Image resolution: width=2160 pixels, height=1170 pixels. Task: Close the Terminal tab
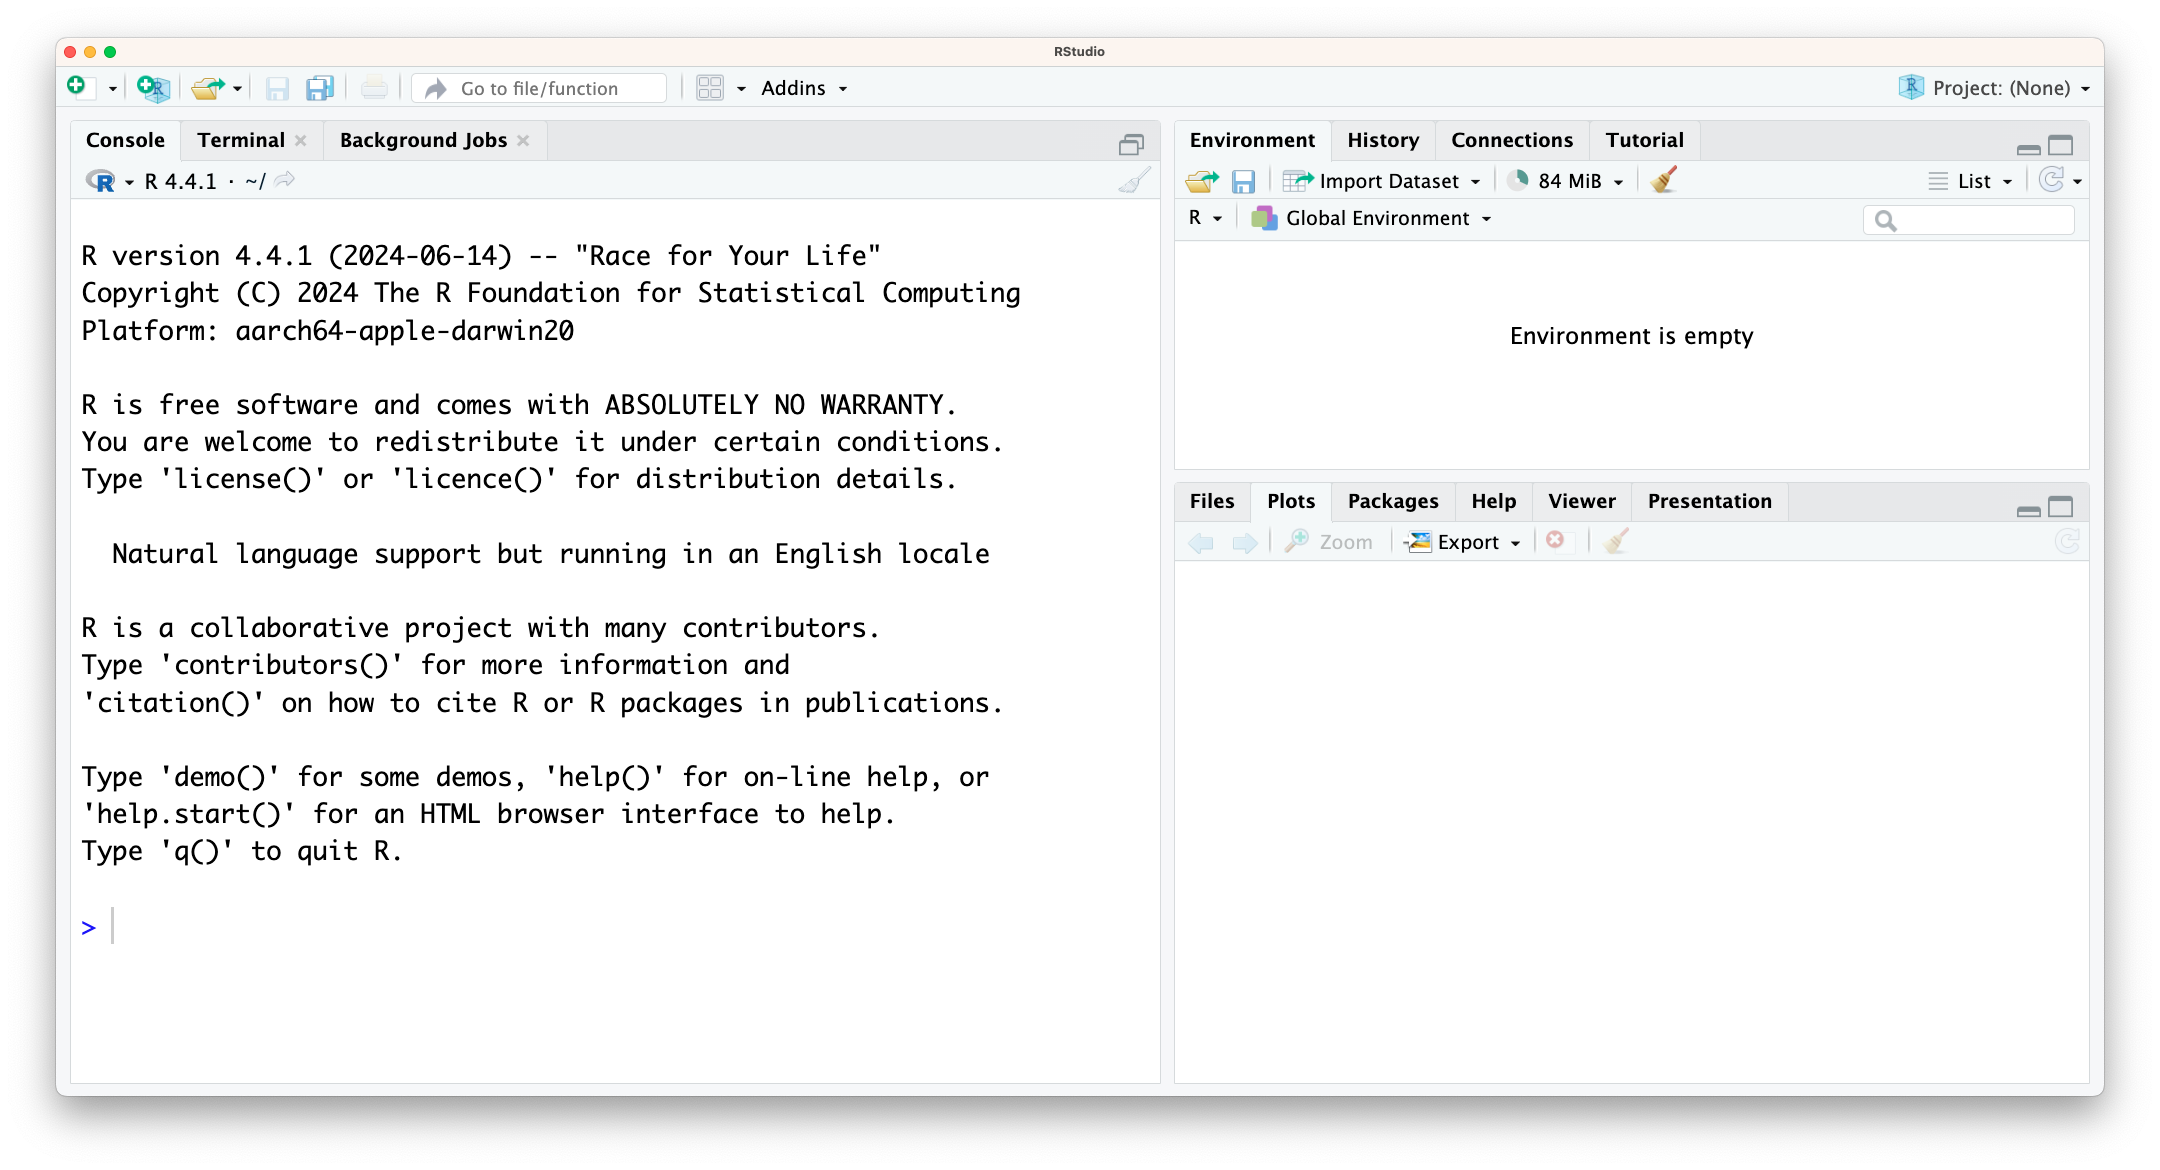point(301,141)
